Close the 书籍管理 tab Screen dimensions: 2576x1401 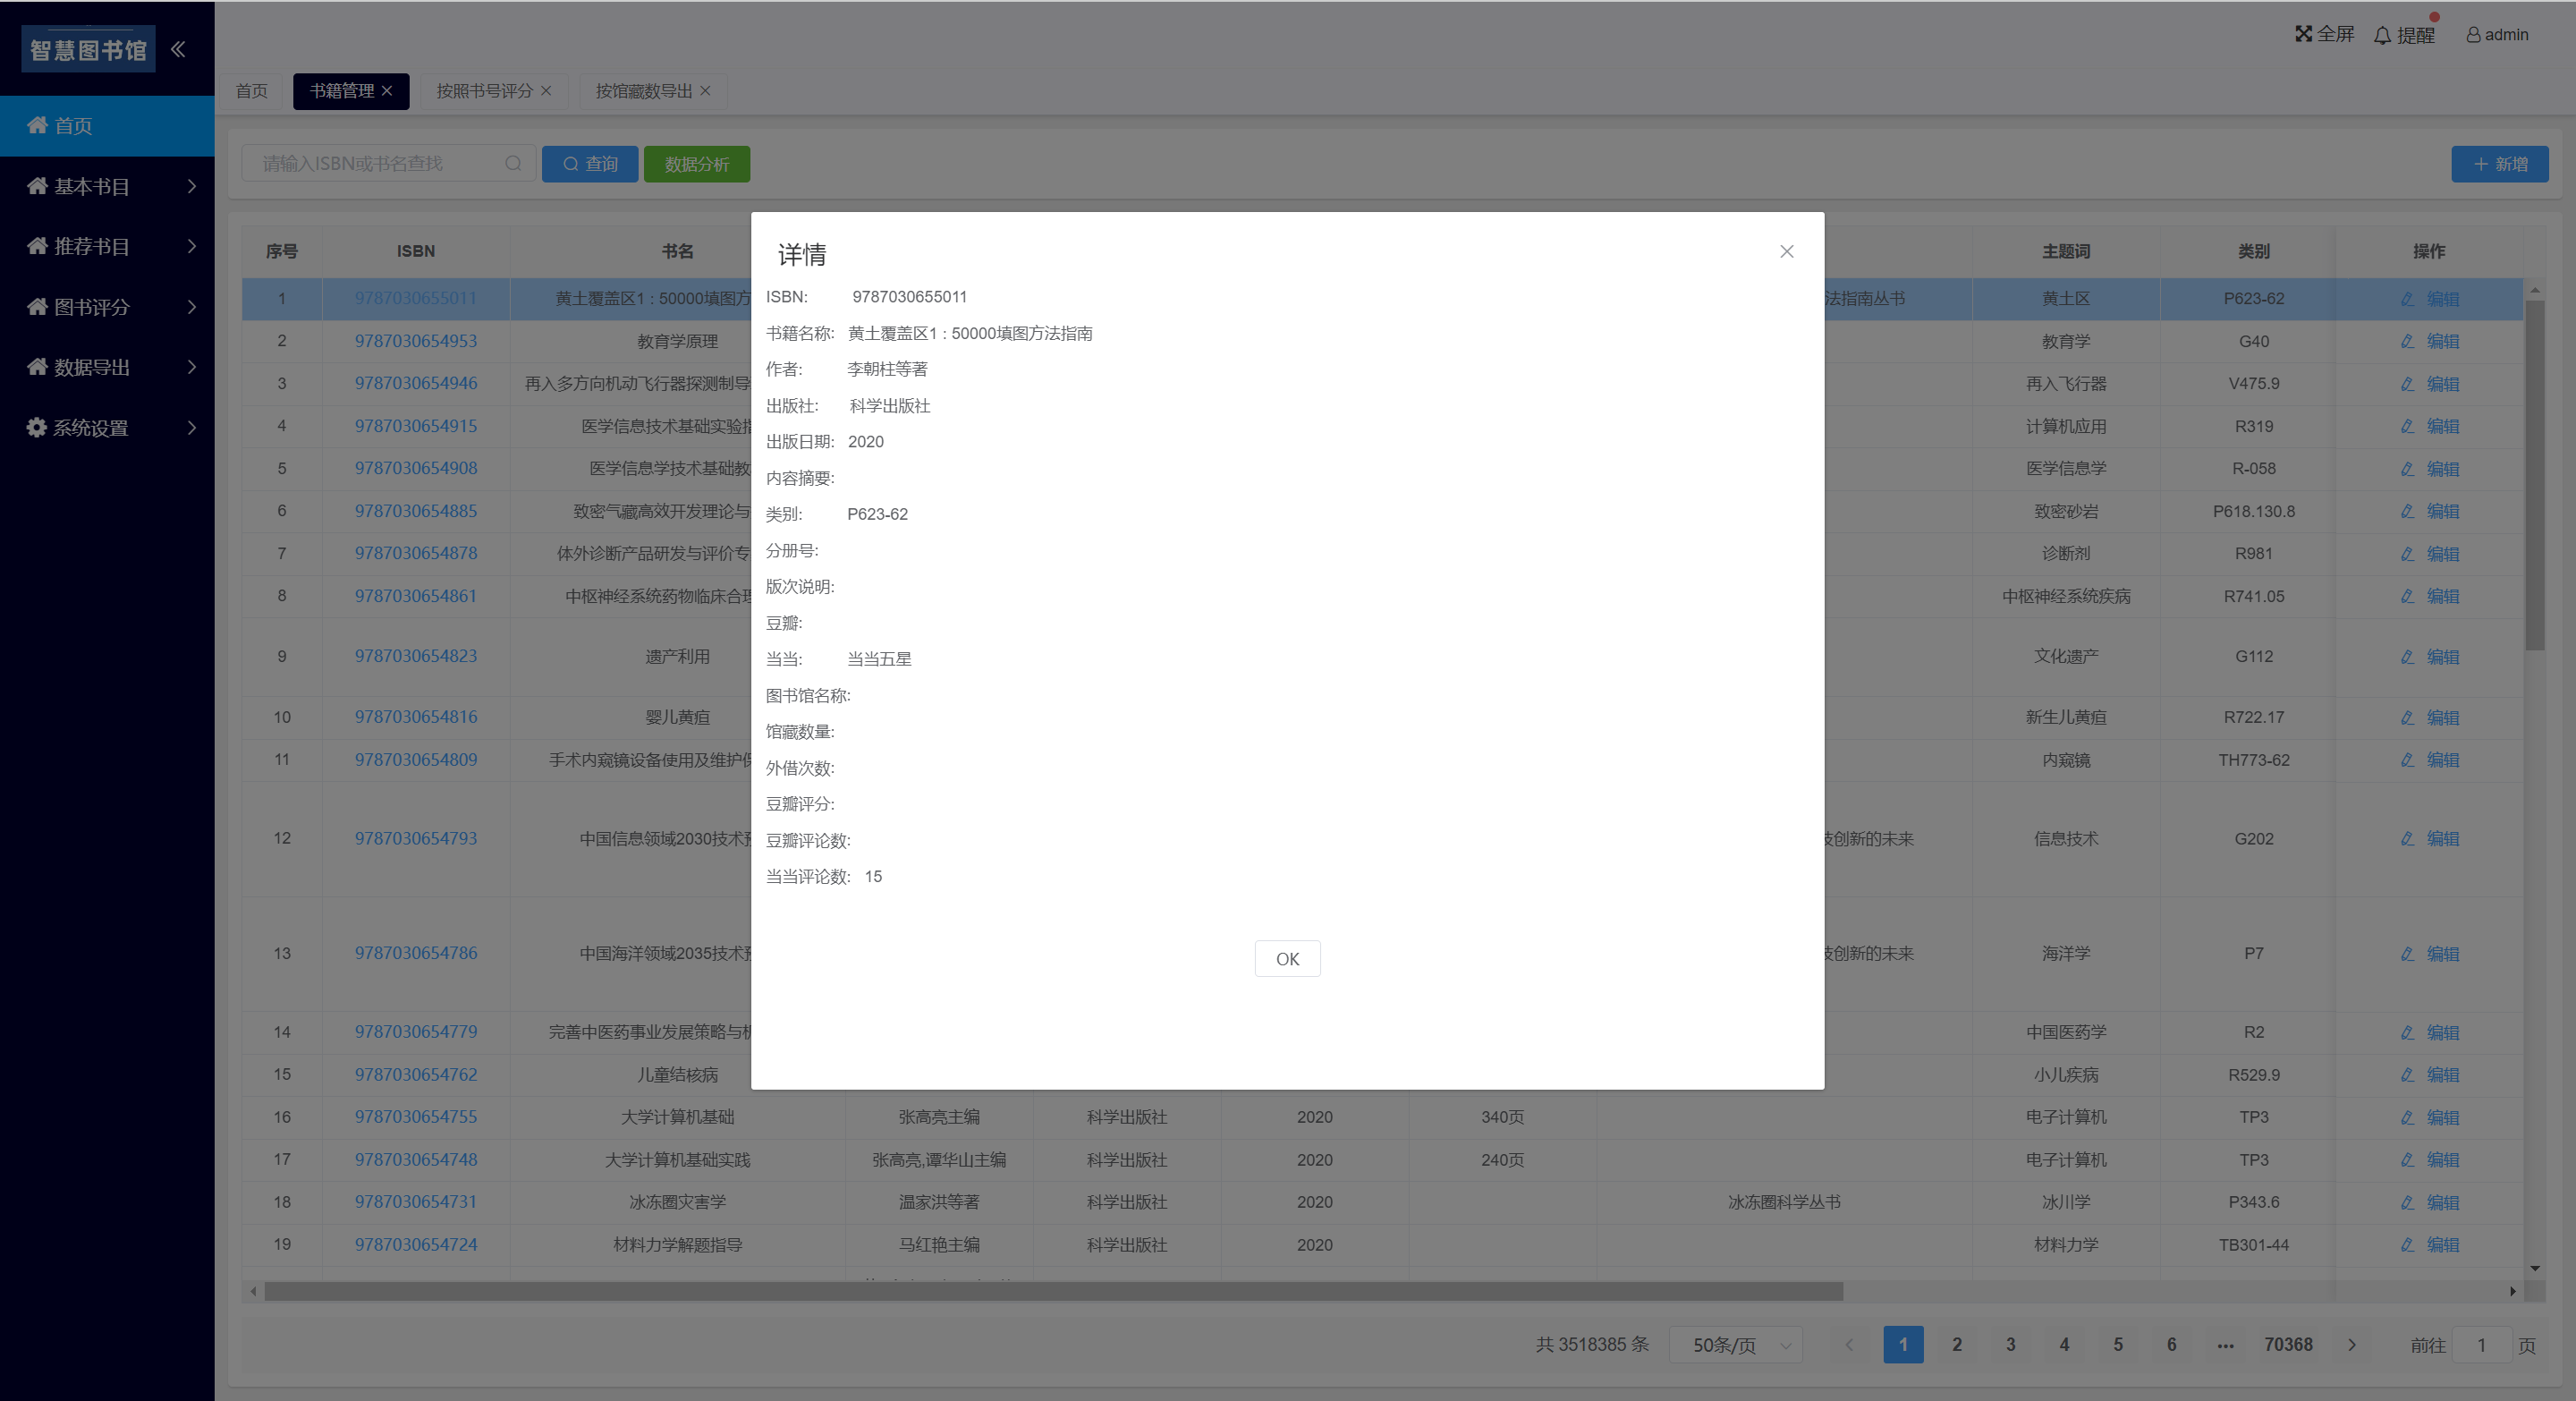(387, 91)
